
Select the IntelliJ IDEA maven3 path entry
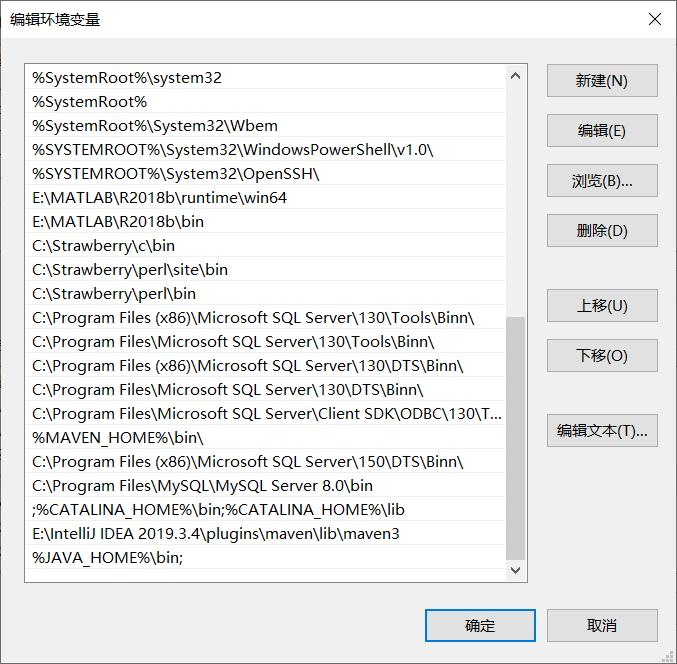265,534
